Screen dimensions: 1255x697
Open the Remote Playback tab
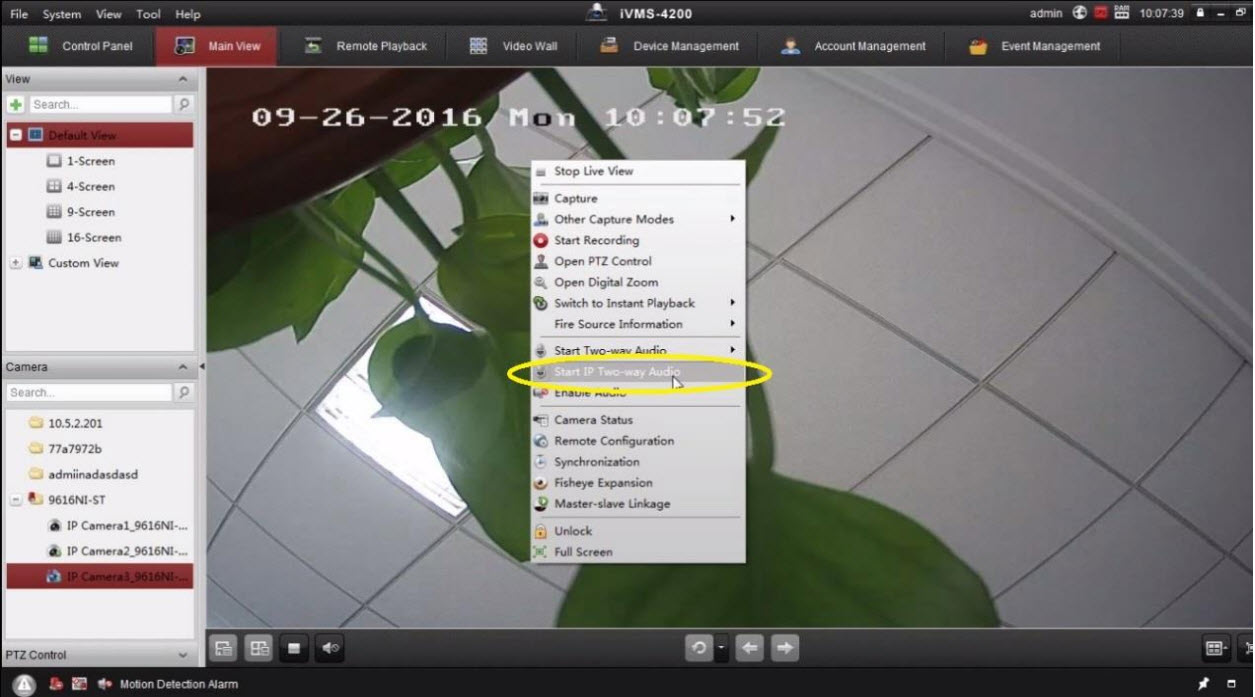coord(380,46)
